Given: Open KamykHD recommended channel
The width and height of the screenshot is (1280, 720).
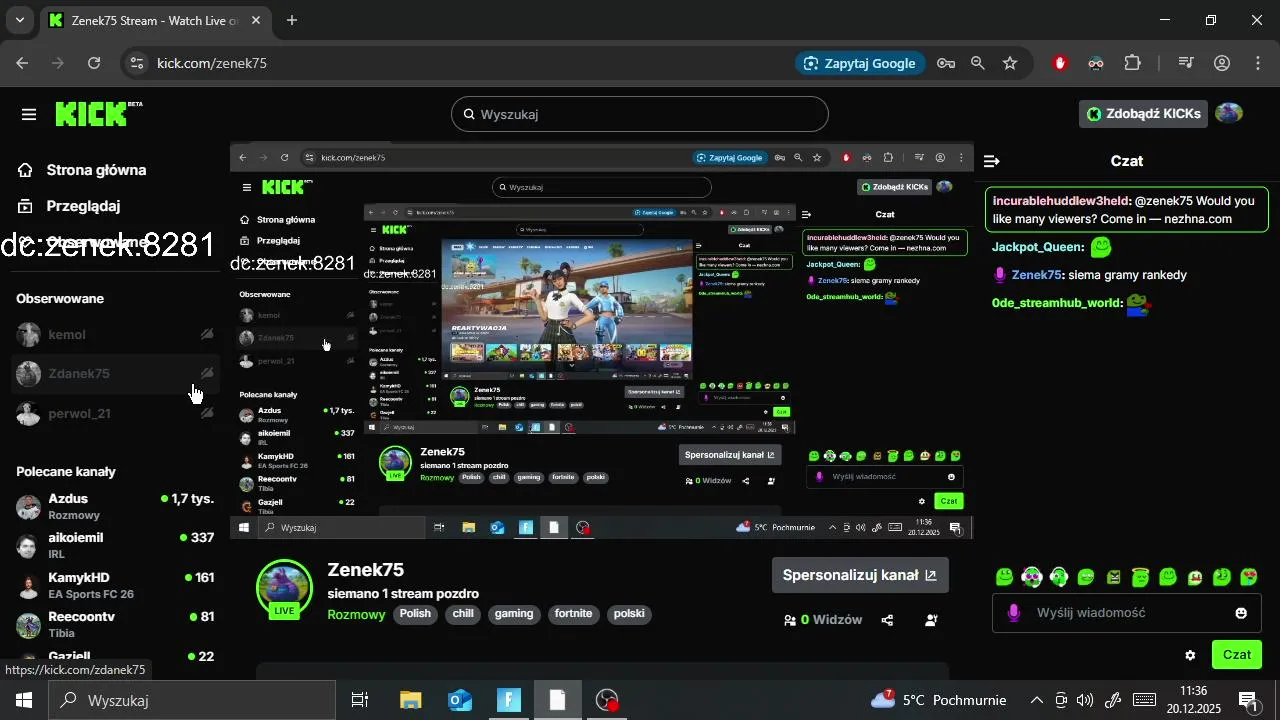Looking at the screenshot, I should click(x=115, y=585).
